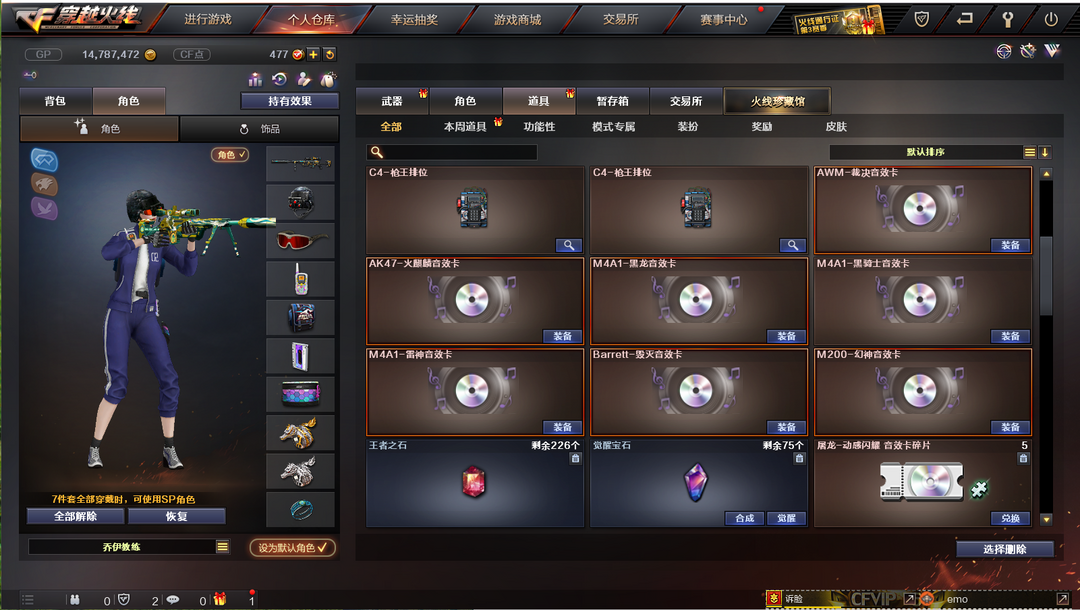Screen dimensions: 1080x610
Task: Expand the emo chat panel arrow
Action: point(1063,599)
